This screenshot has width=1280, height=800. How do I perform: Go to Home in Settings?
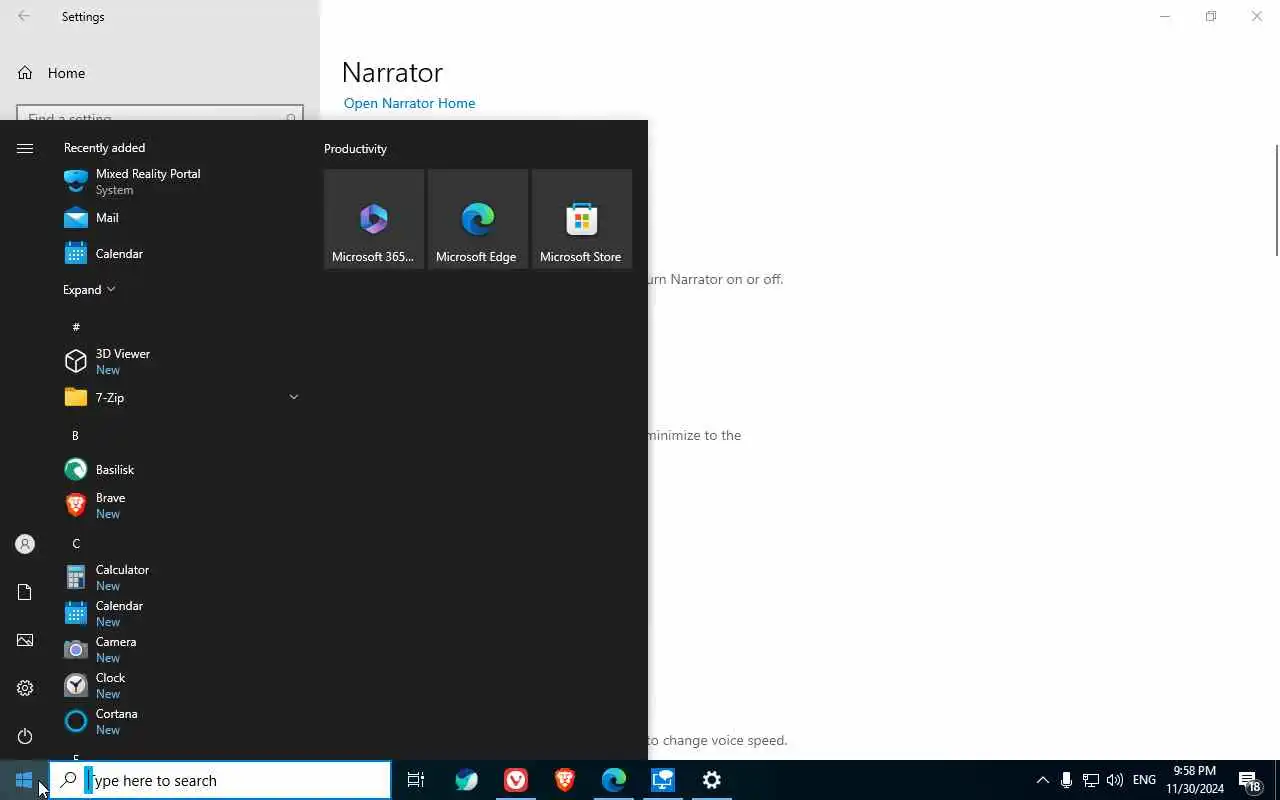point(160,73)
